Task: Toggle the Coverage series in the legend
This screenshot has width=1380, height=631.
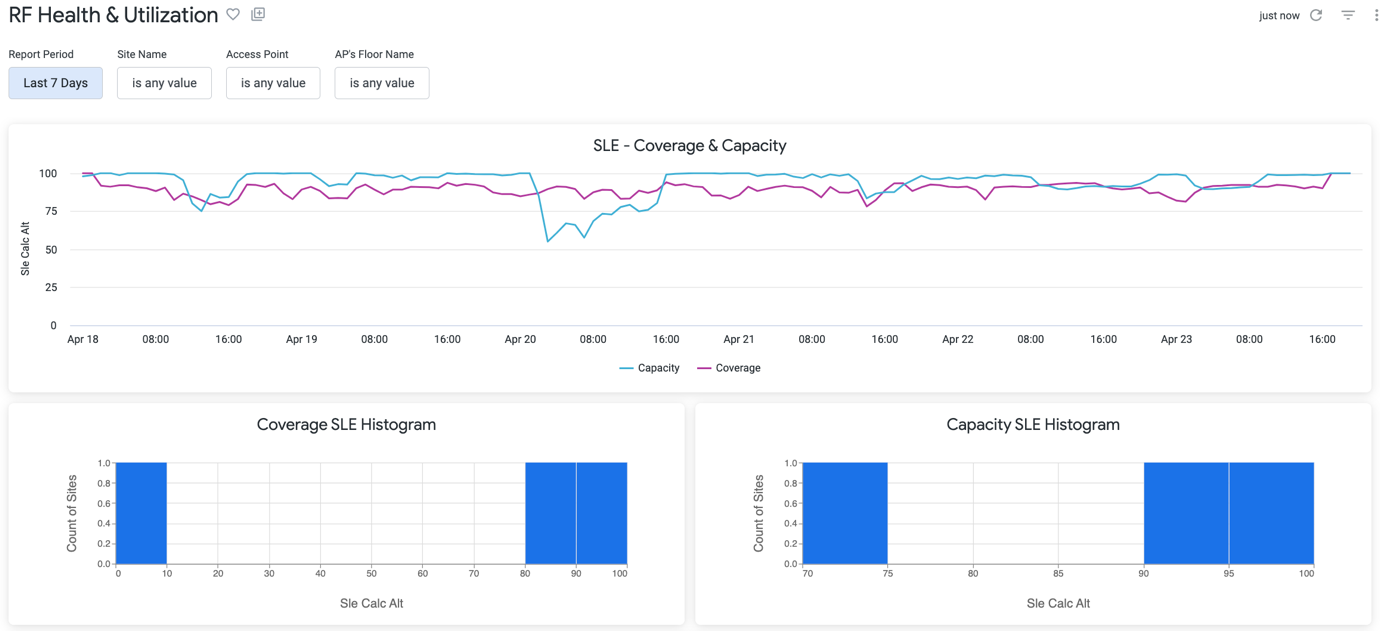Action: point(729,368)
